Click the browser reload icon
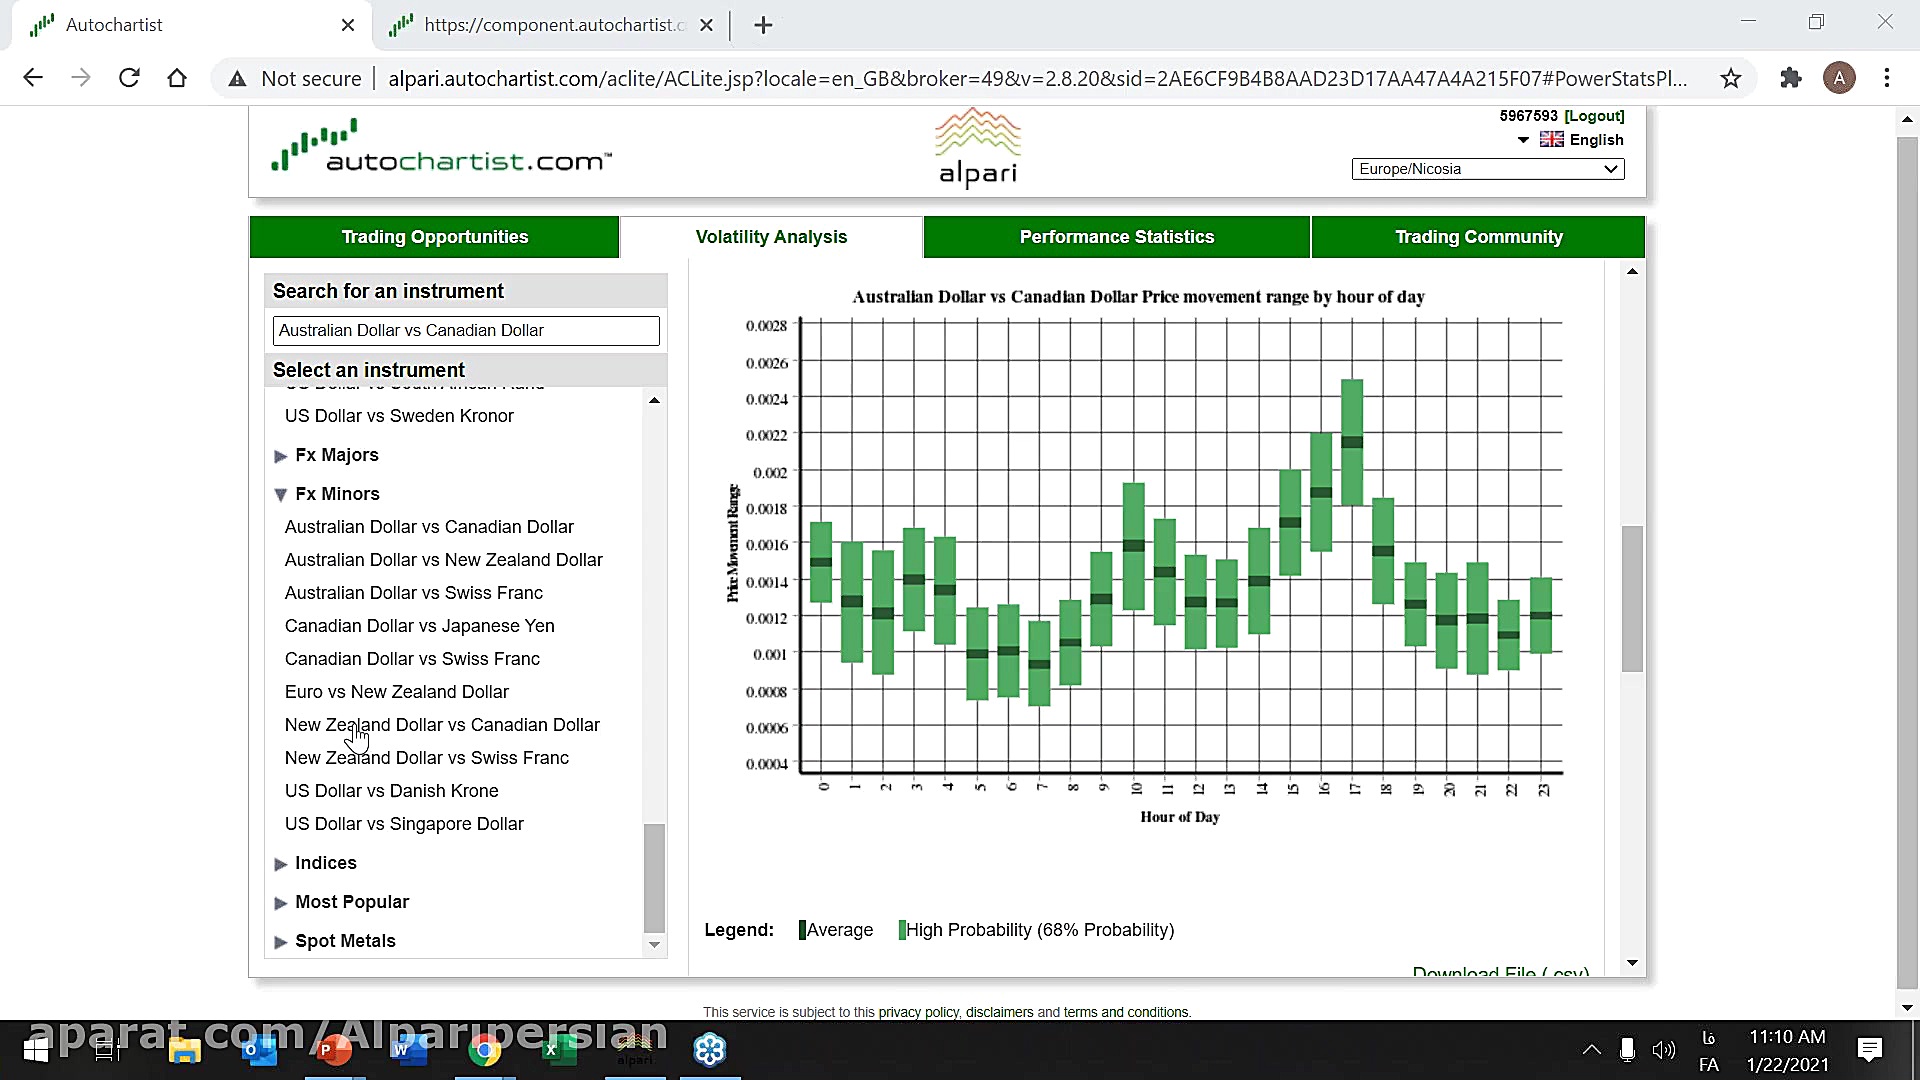 click(x=129, y=78)
